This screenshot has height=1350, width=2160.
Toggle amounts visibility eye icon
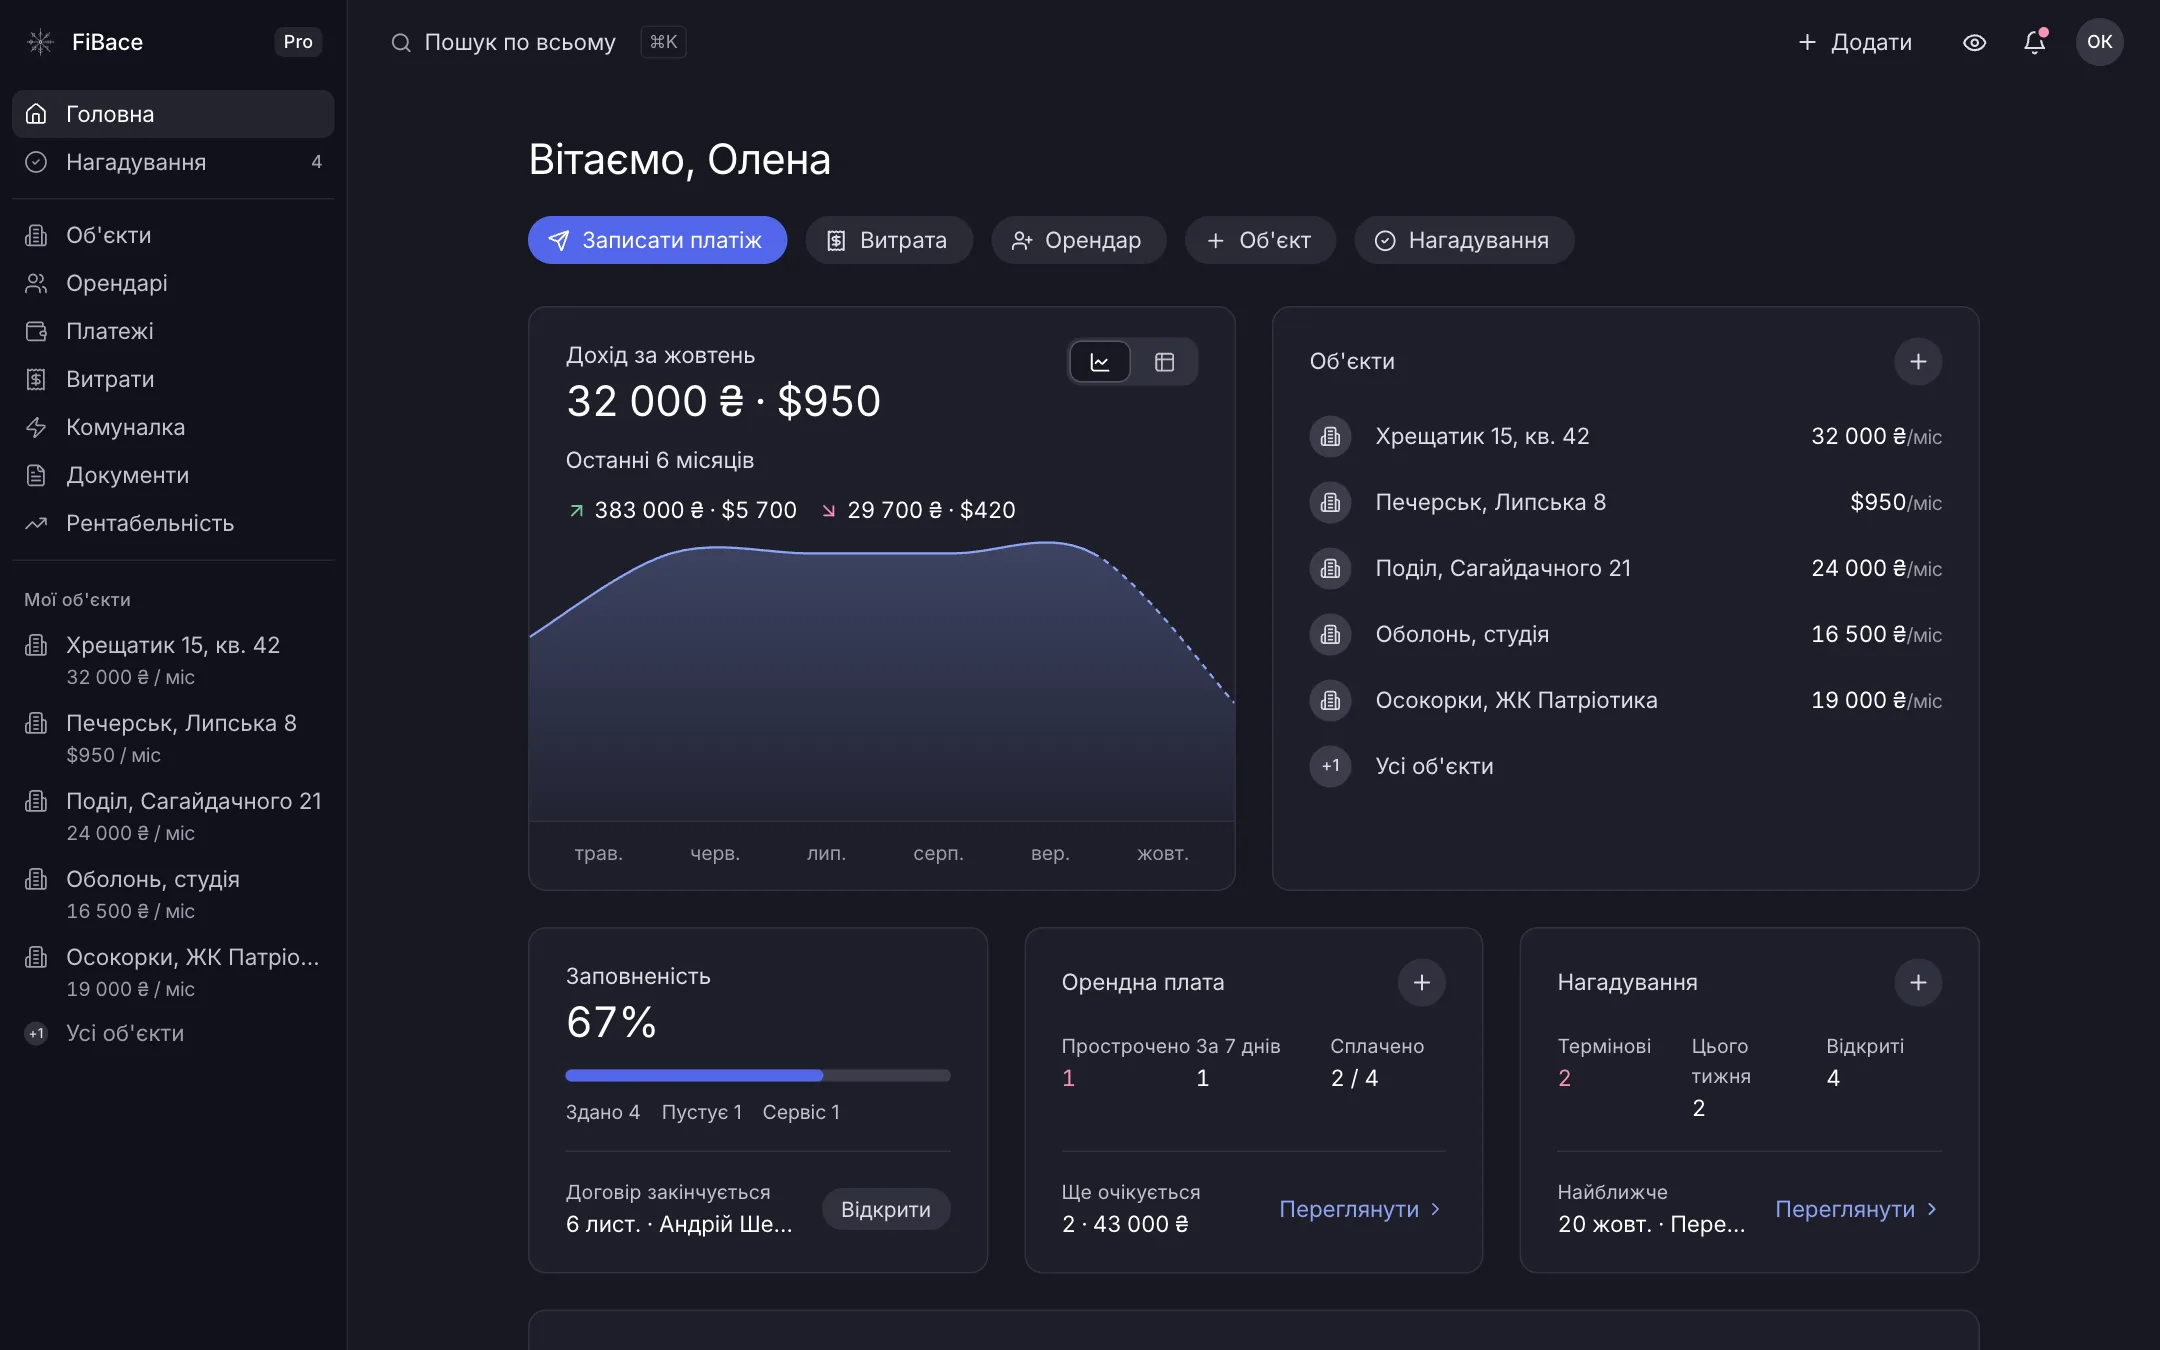click(1974, 42)
